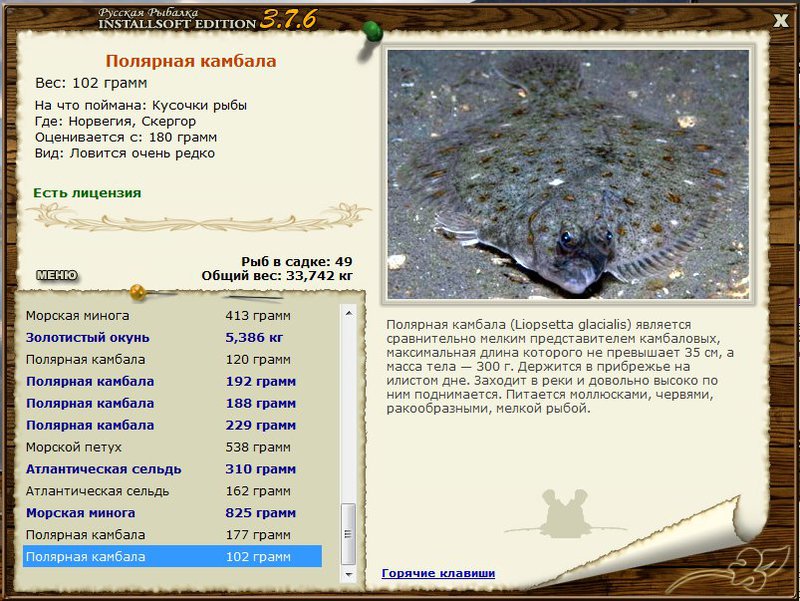Select Морской петух 538 грамм row
This screenshot has height=601, width=800.
(172, 447)
